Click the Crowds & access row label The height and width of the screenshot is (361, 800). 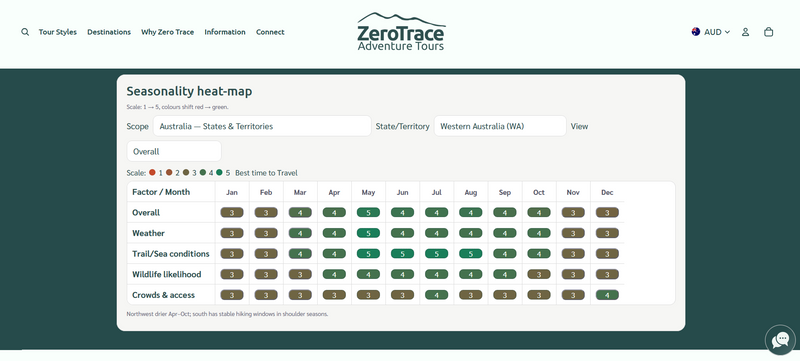pos(163,295)
